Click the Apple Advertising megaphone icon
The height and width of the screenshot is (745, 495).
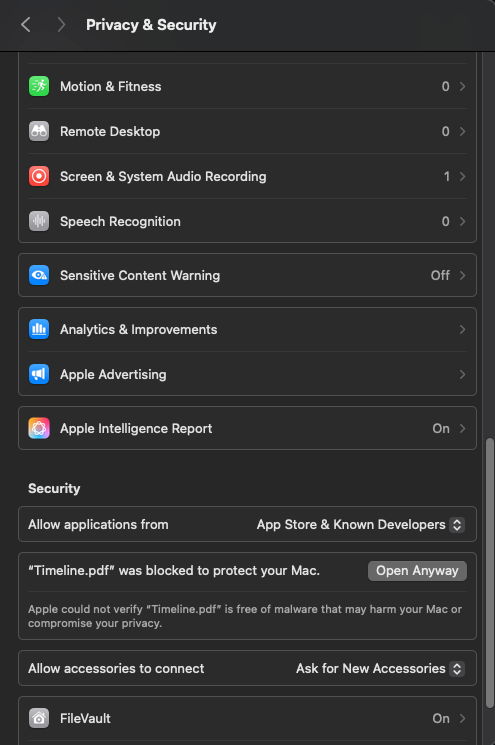click(x=39, y=374)
